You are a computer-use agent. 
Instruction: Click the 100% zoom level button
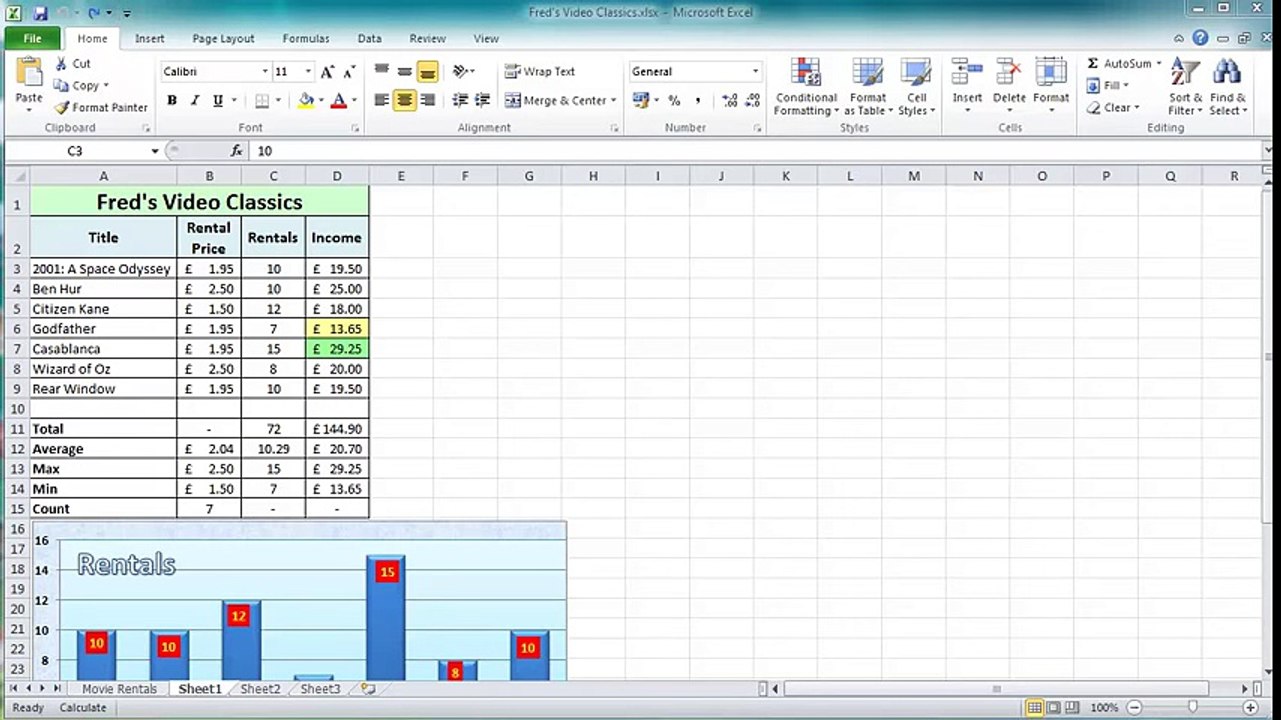point(1104,708)
